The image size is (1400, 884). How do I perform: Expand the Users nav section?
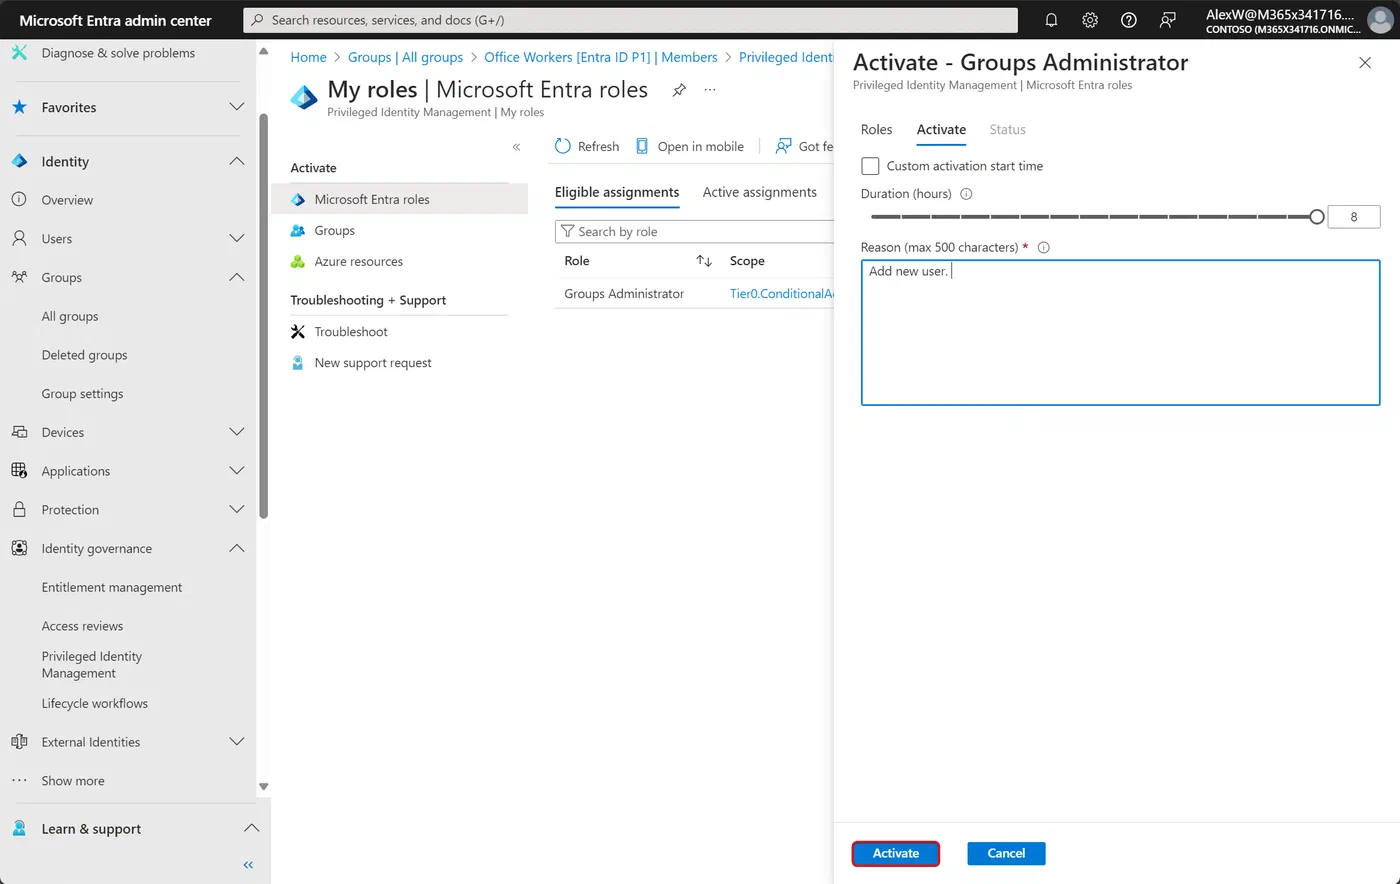(x=237, y=239)
